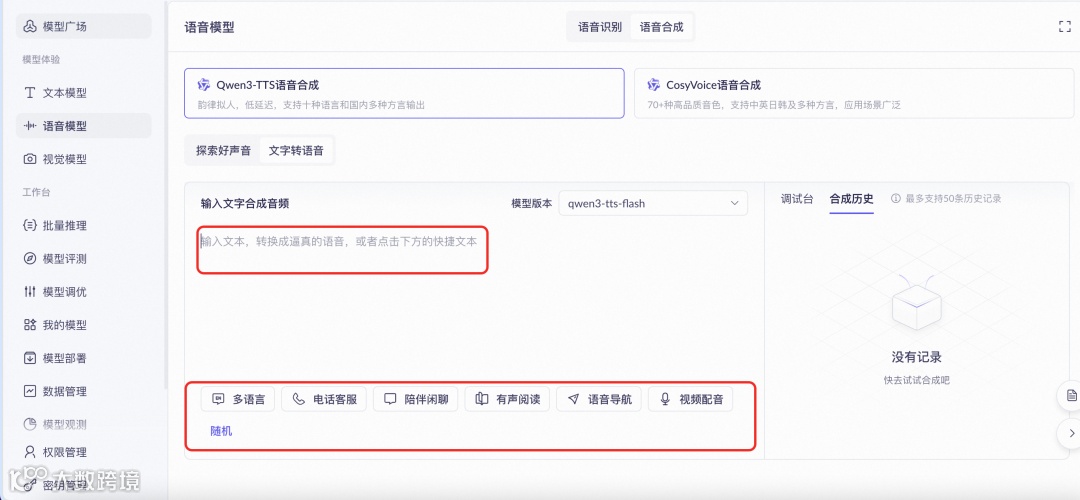Switch to the 调试台 tab
Screen dimensions: 1080x500
pos(797,199)
